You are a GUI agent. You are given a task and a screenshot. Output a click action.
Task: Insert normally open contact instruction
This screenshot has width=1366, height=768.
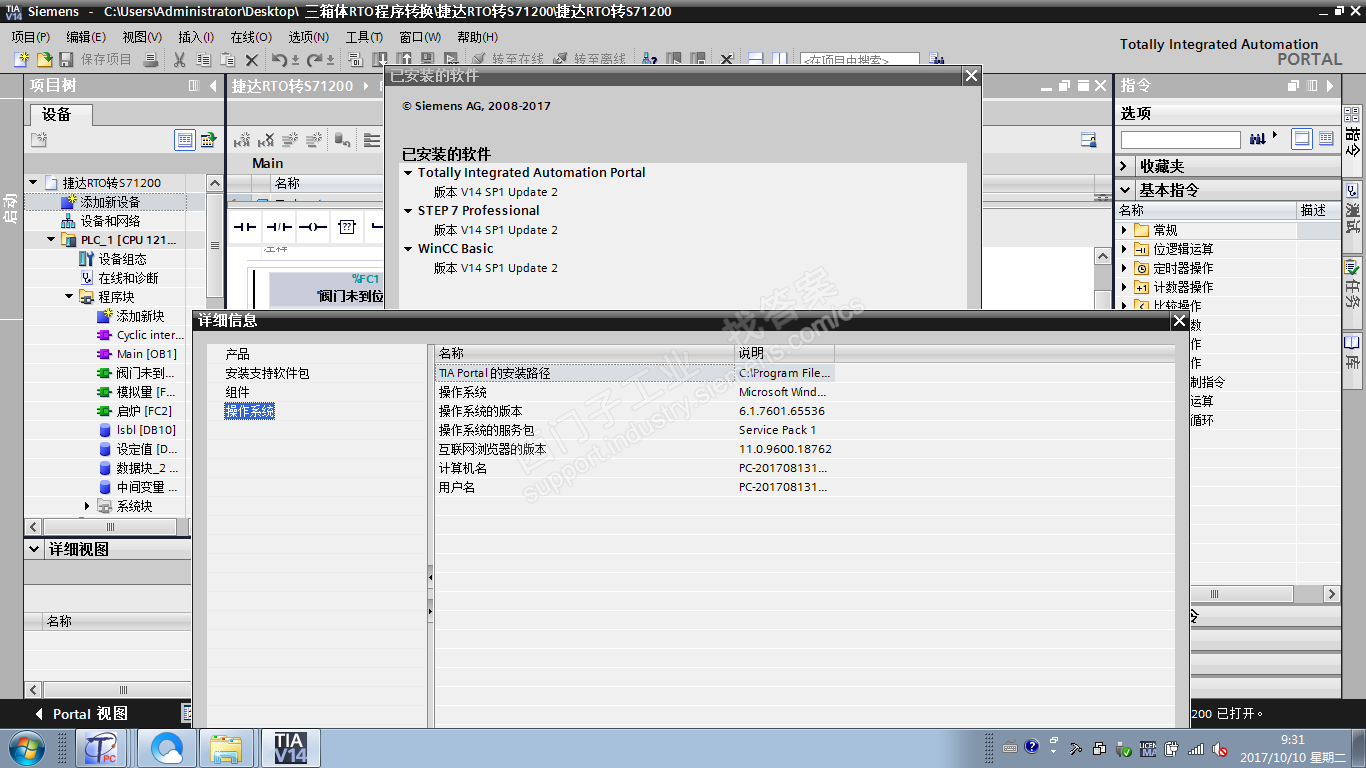(245, 228)
